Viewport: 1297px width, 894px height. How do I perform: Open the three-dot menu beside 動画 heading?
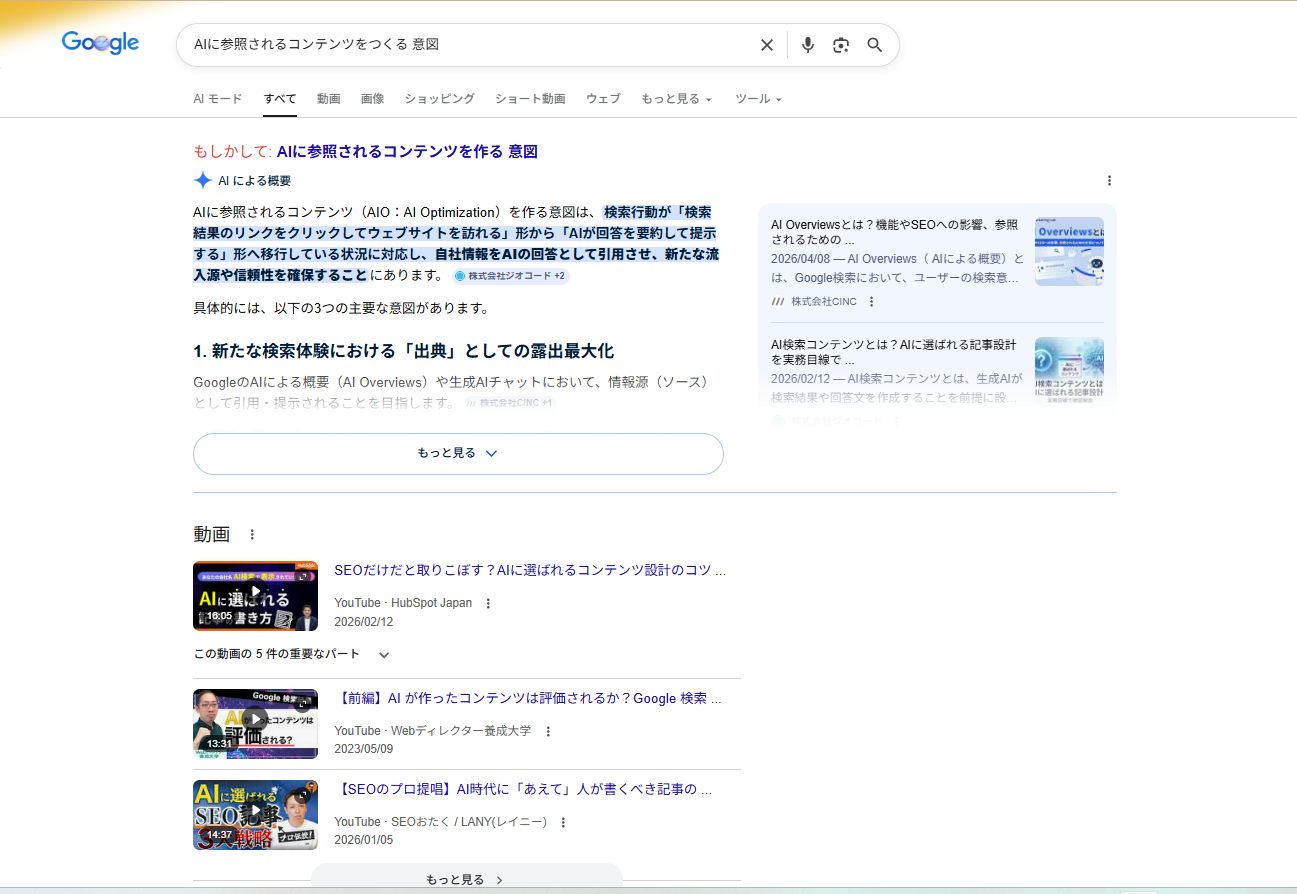tap(252, 534)
